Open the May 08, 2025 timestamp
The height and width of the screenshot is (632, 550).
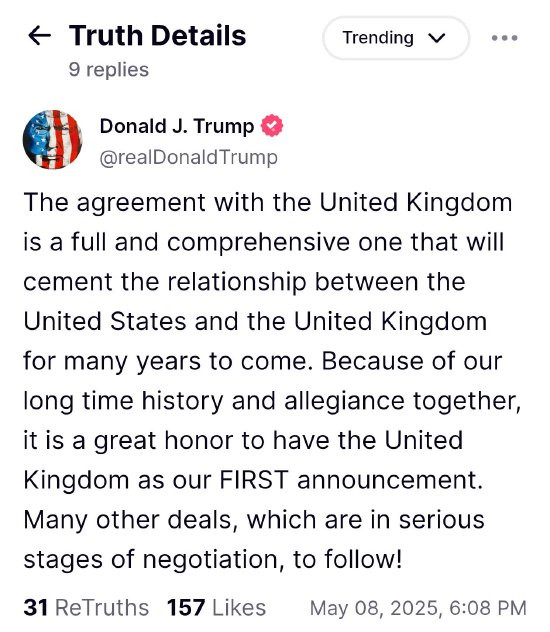coord(418,608)
